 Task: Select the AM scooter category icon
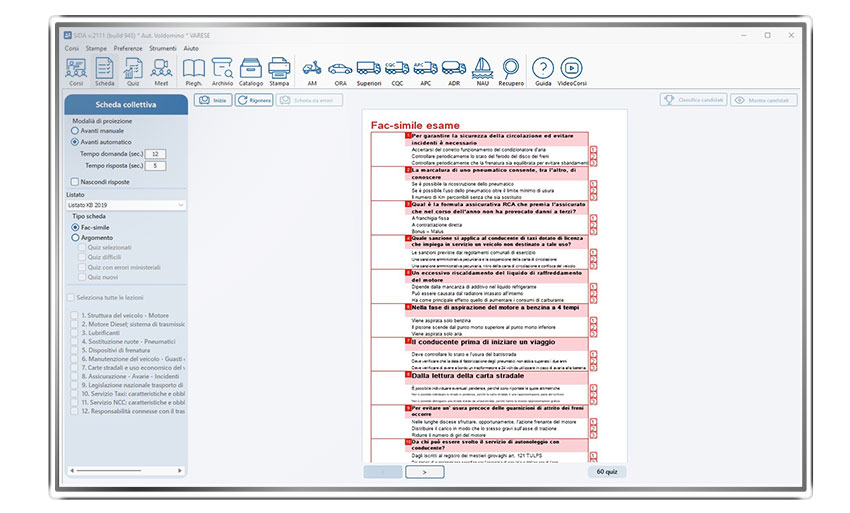pos(312,70)
